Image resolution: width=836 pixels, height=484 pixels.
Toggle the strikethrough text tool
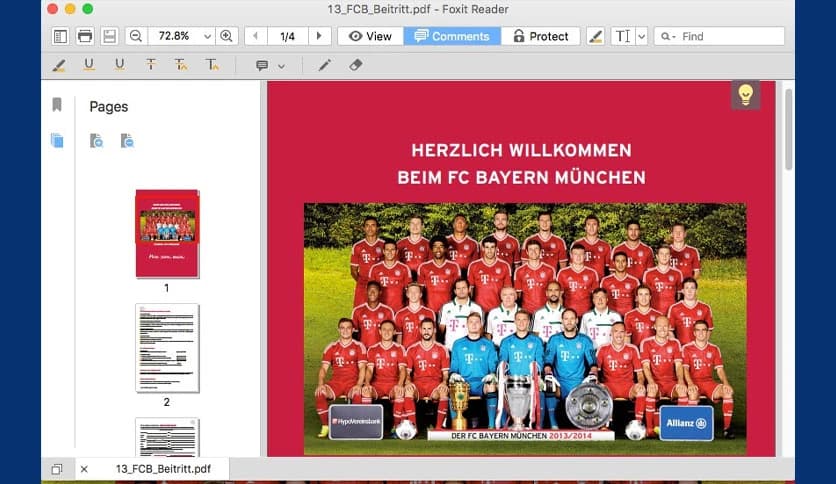point(151,65)
